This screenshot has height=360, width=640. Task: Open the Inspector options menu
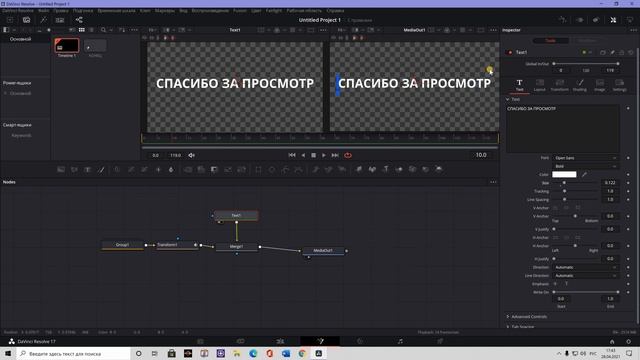click(633, 30)
